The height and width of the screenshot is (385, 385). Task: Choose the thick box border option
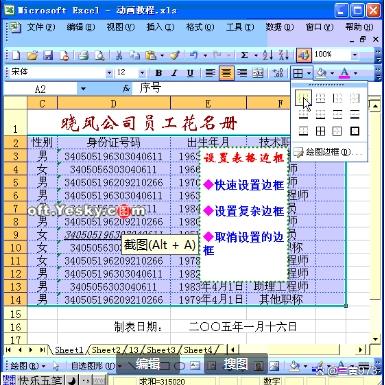coord(355,131)
